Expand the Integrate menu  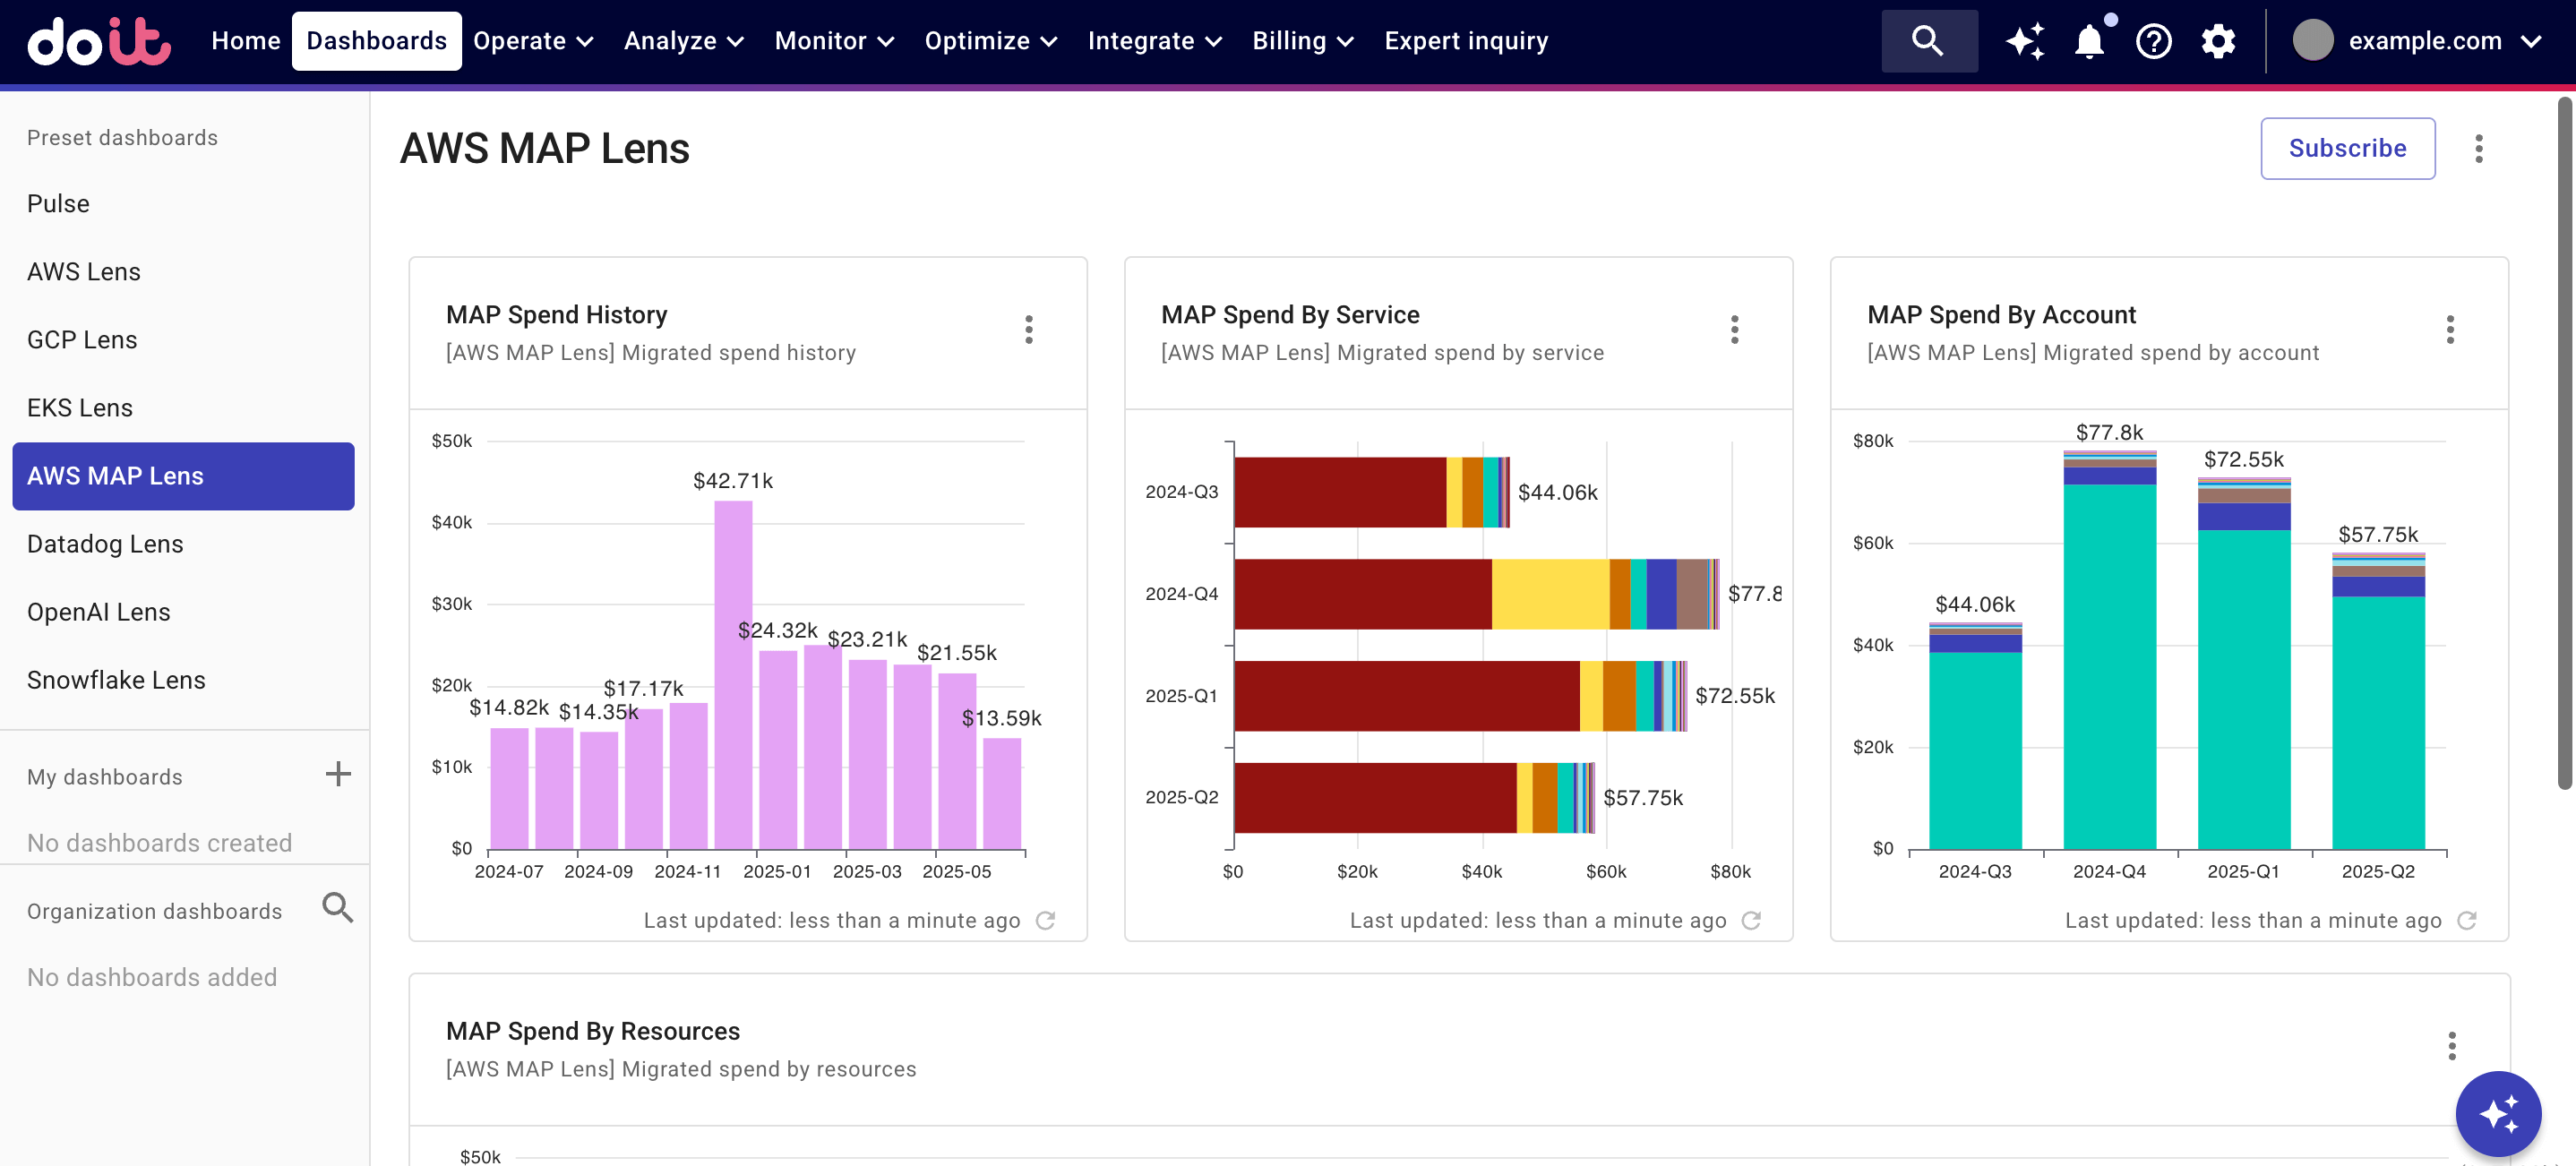tap(1154, 41)
